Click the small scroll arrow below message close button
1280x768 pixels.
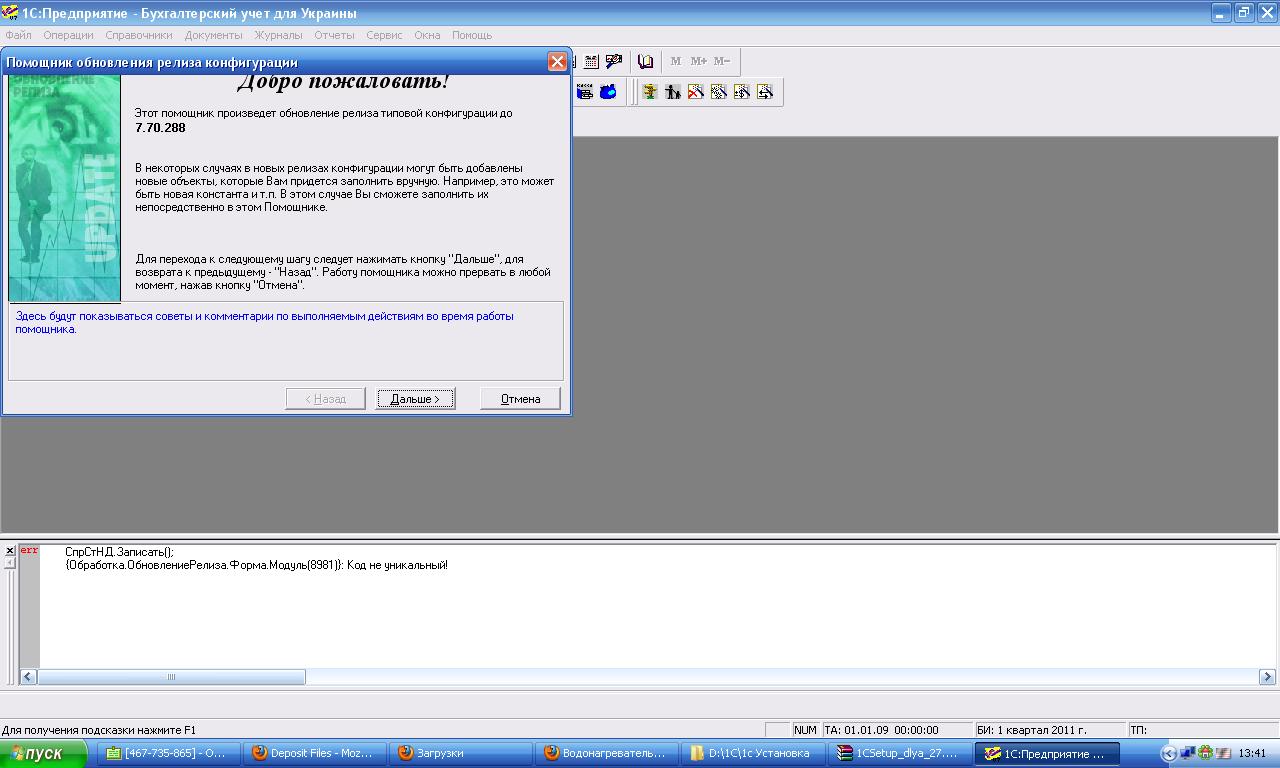[10, 563]
